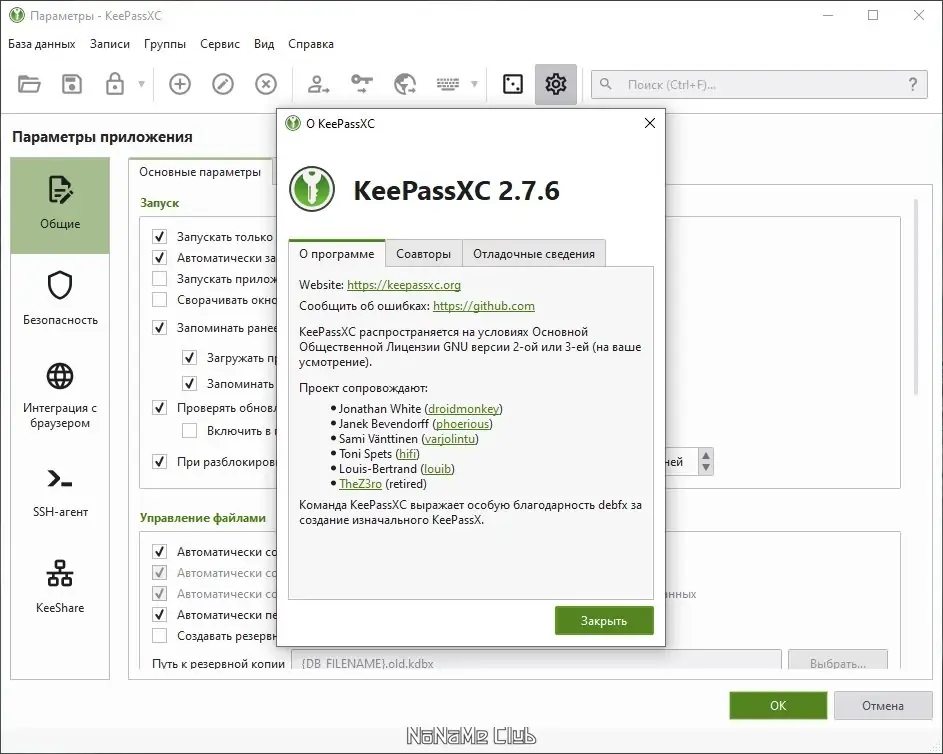
Task: Open database folder icon in toolbar
Action: pos(29,84)
